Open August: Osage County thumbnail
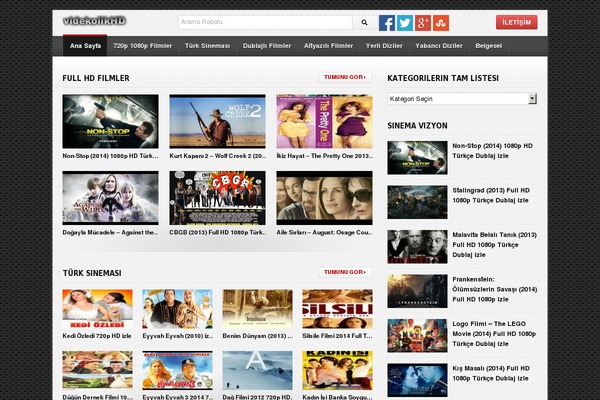 324,198
